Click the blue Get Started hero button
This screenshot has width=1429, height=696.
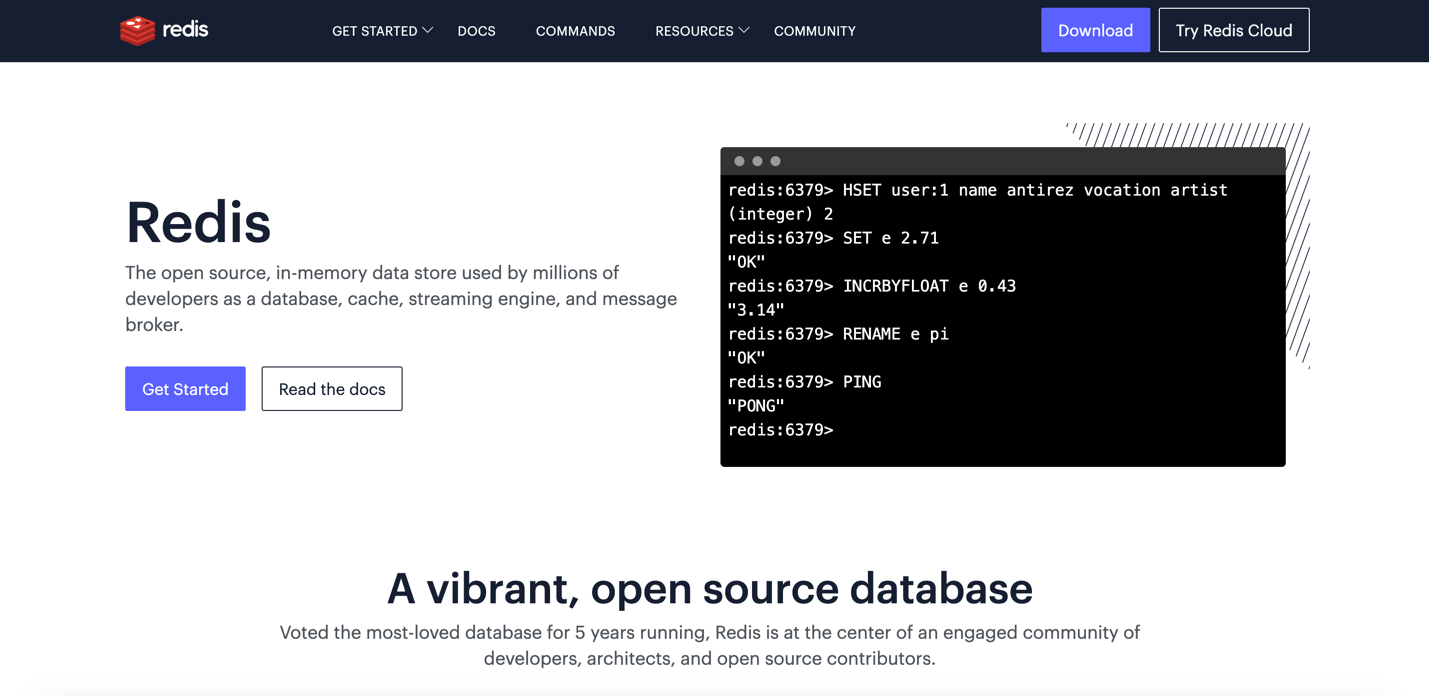pyautogui.click(x=185, y=389)
